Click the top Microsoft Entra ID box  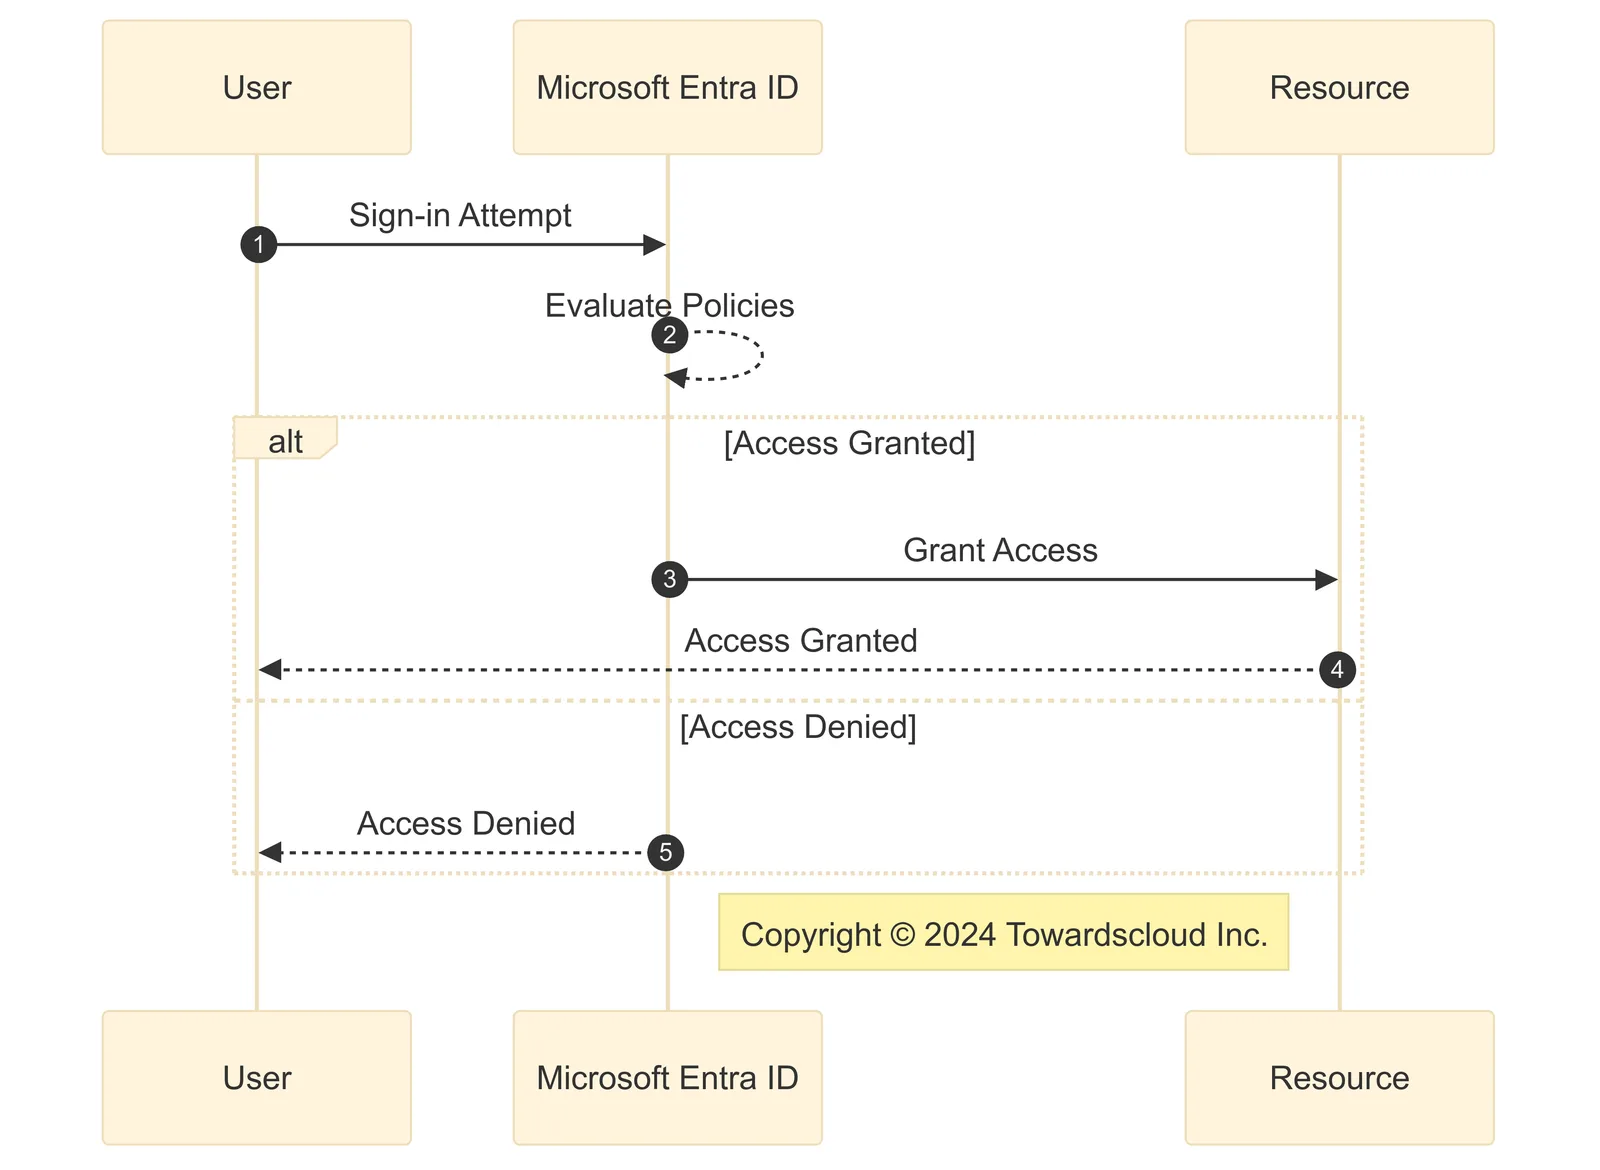pos(668,87)
